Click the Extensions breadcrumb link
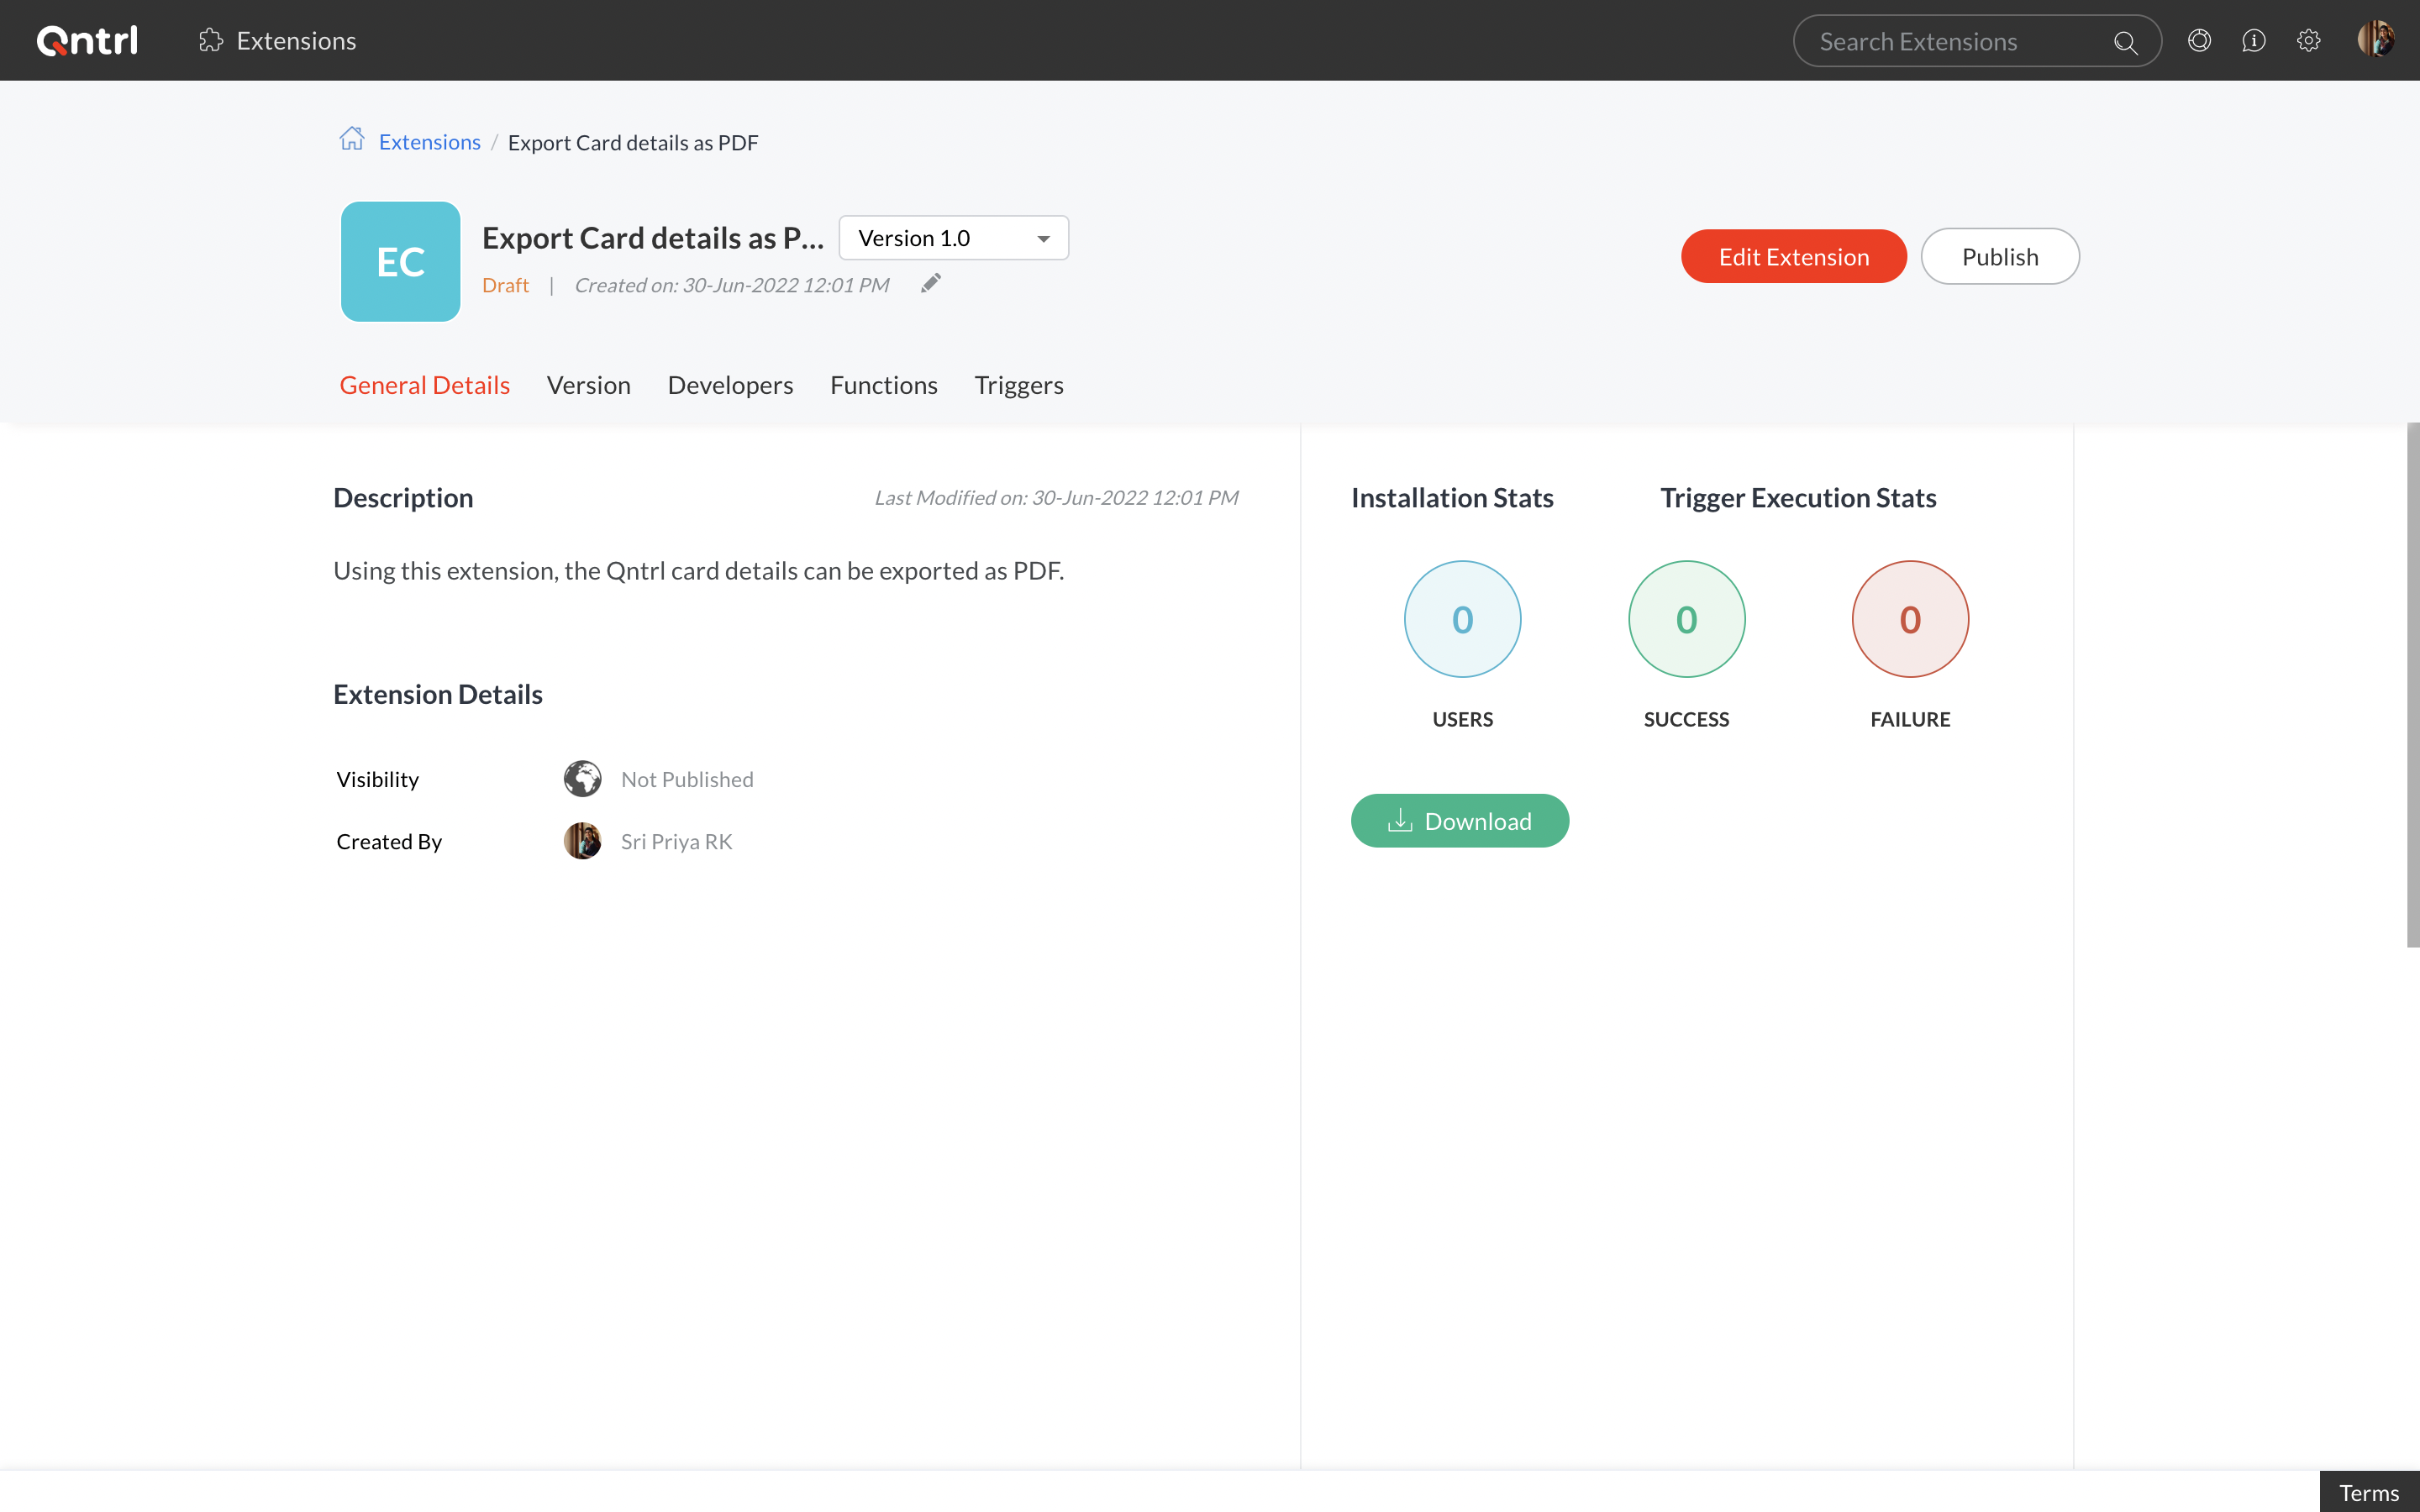 (429, 142)
